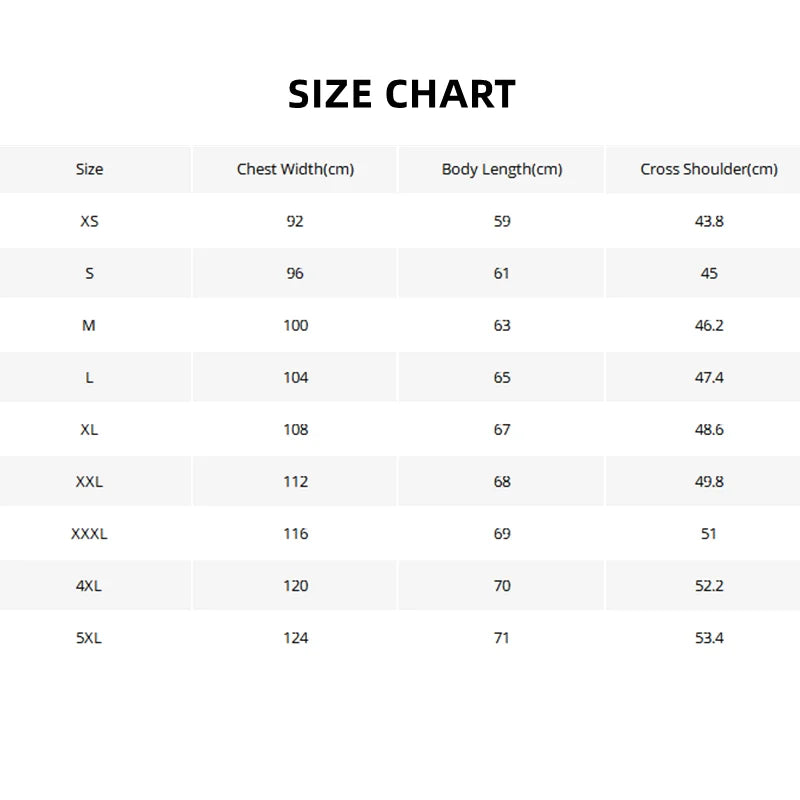This screenshot has height=800, width=800.
Task: Click cross shoulder value 53.4
Action: [x=709, y=638]
